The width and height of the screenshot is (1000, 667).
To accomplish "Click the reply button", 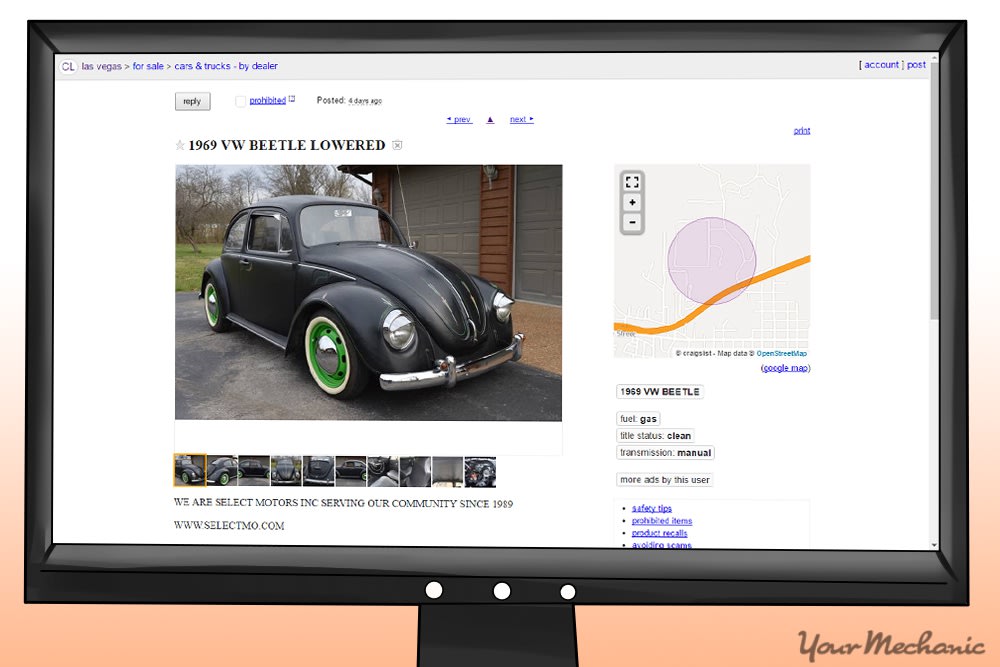I will [193, 101].
